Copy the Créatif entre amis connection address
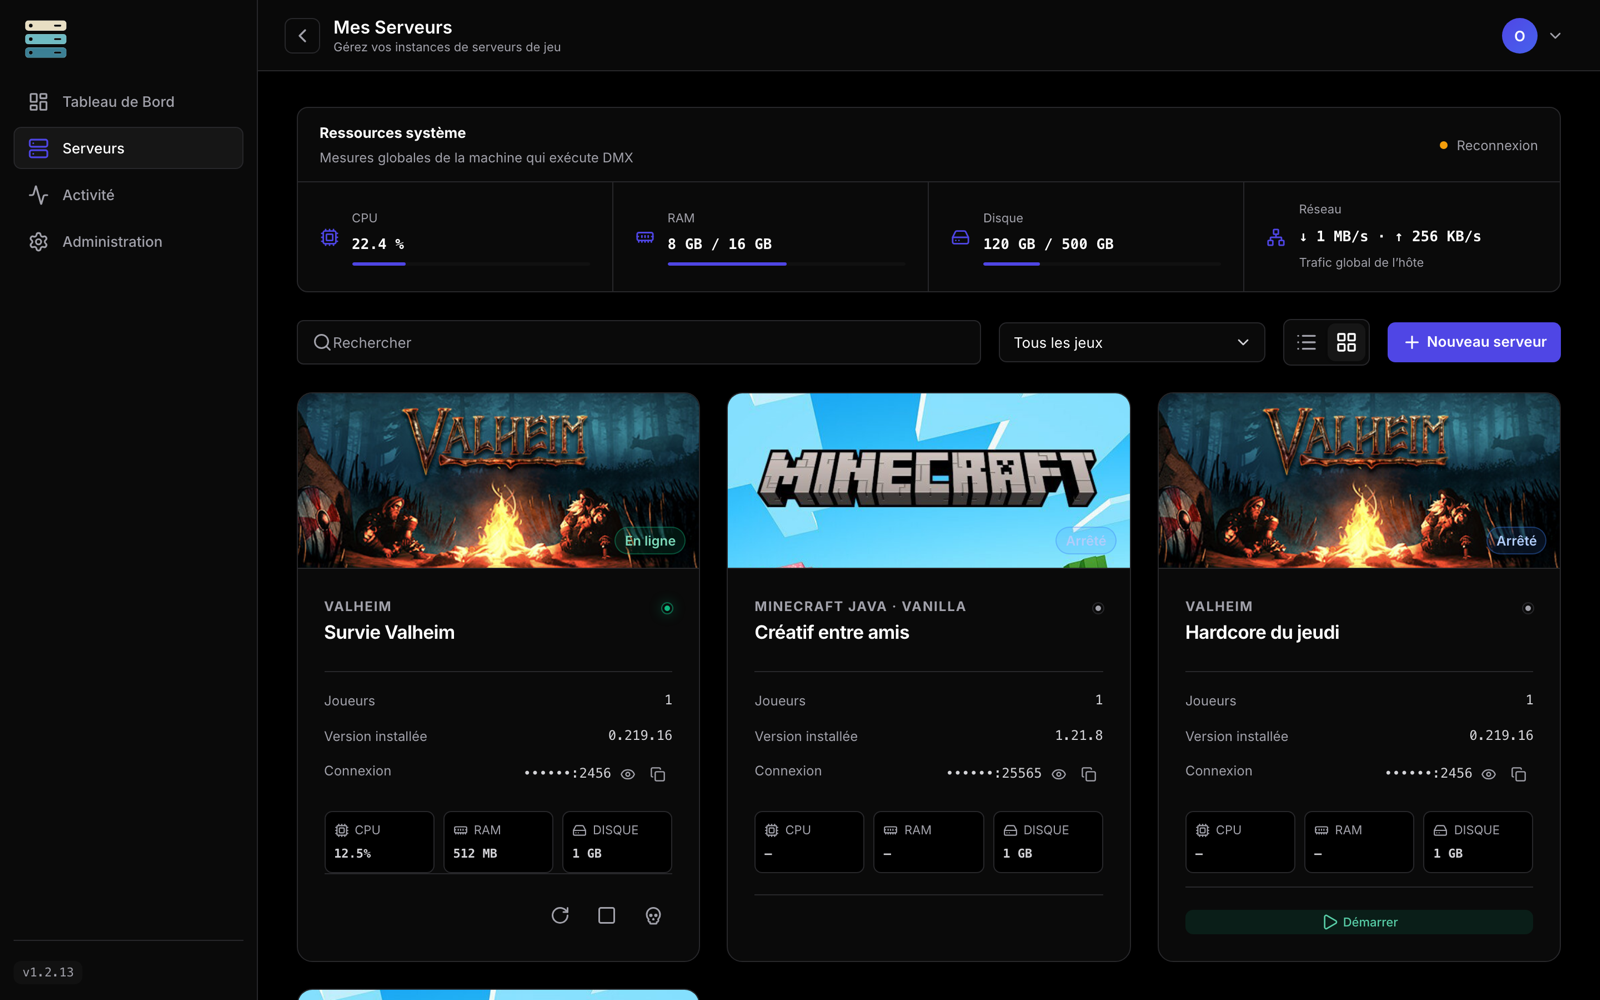Viewport: 1600px width, 1000px height. 1089,774
